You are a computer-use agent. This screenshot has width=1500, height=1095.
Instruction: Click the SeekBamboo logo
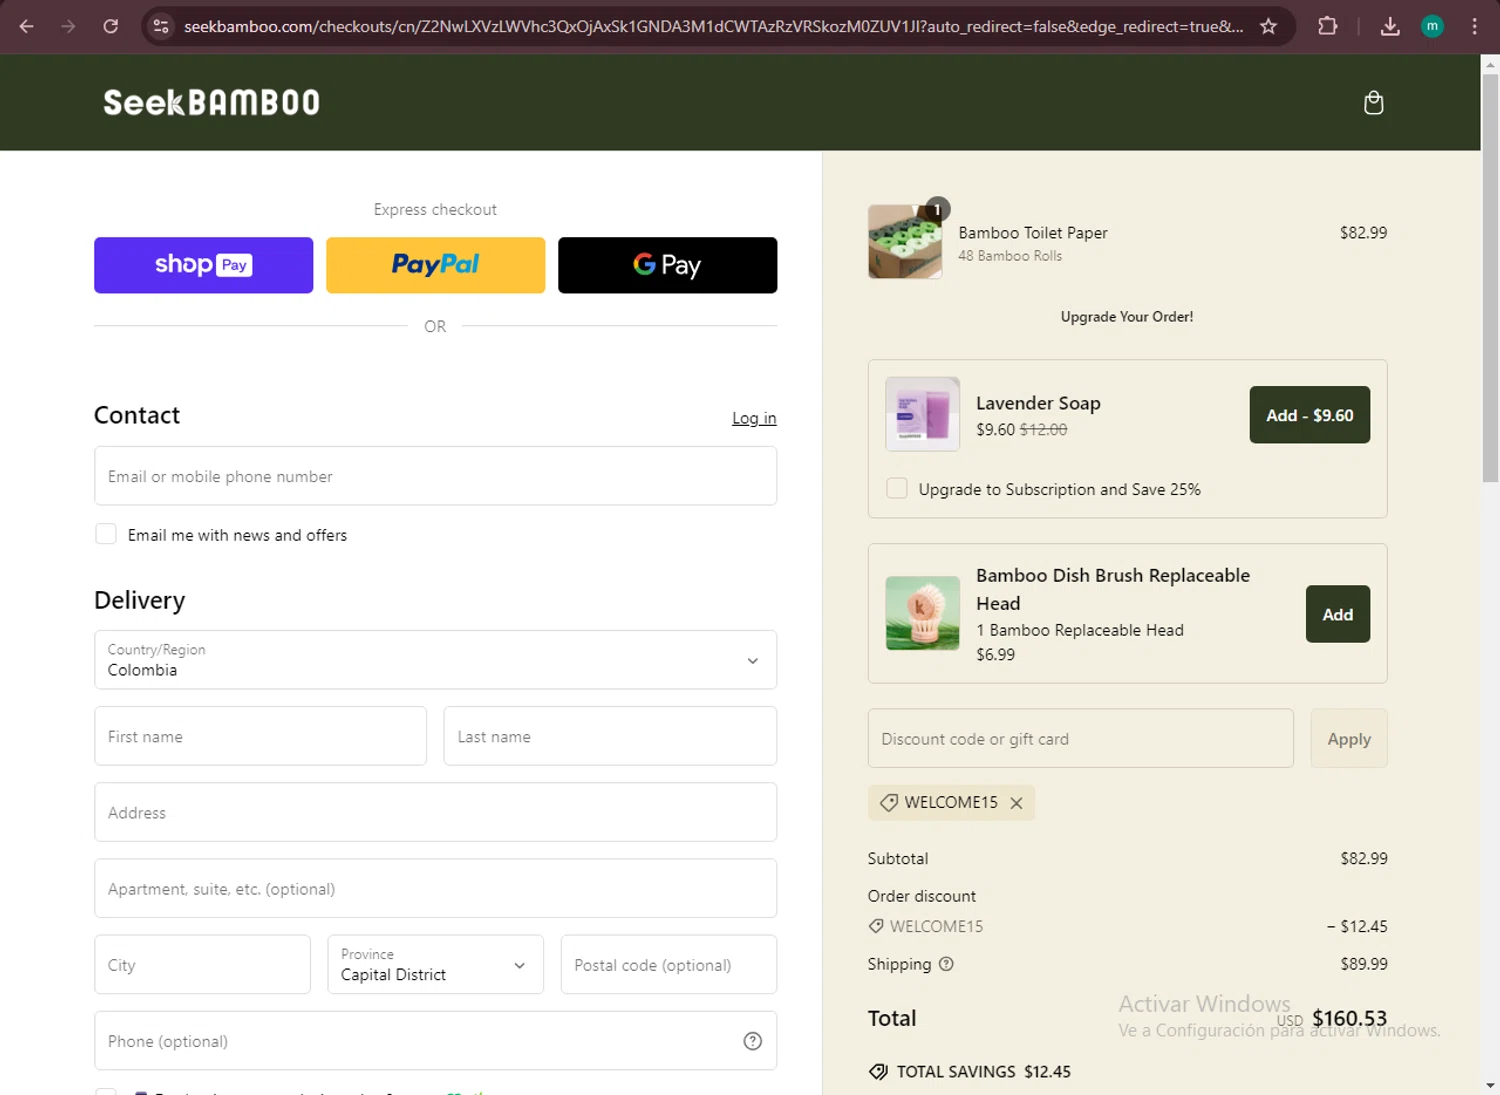[x=211, y=102]
